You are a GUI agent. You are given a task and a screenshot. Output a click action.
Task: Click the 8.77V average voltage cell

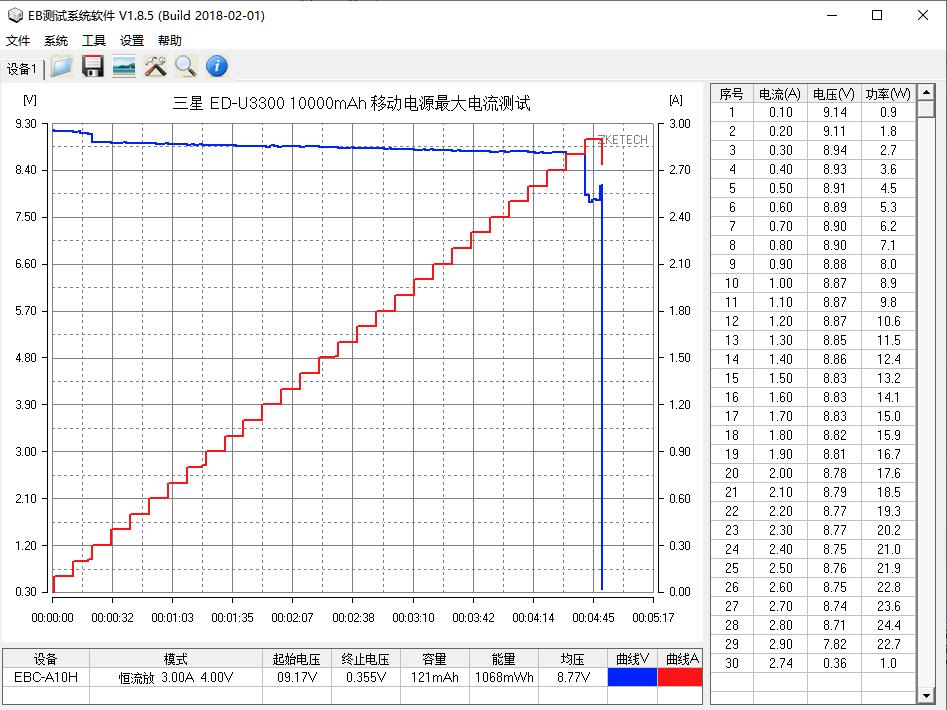(x=572, y=677)
